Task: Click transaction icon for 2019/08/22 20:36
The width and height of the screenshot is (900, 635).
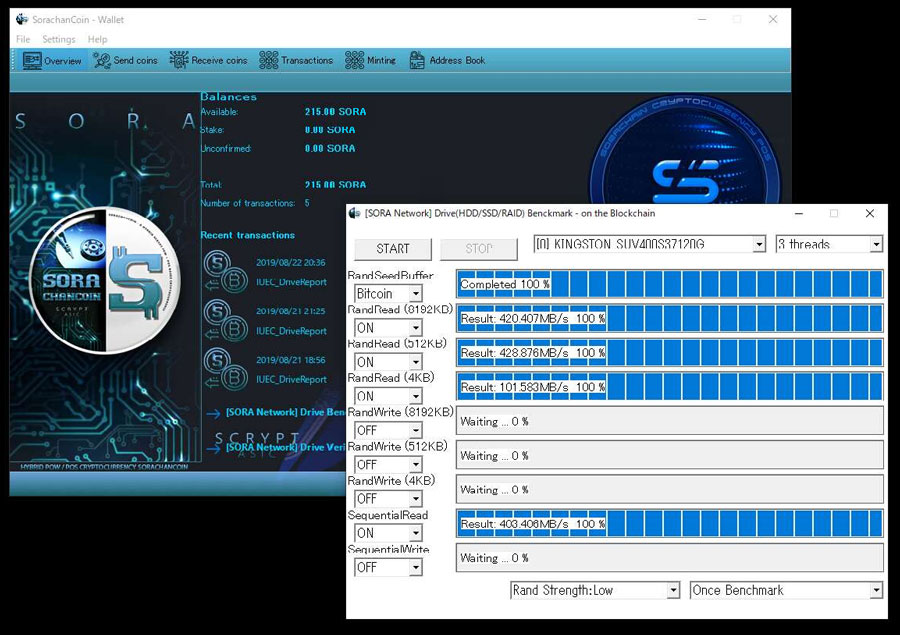Action: pos(226,272)
